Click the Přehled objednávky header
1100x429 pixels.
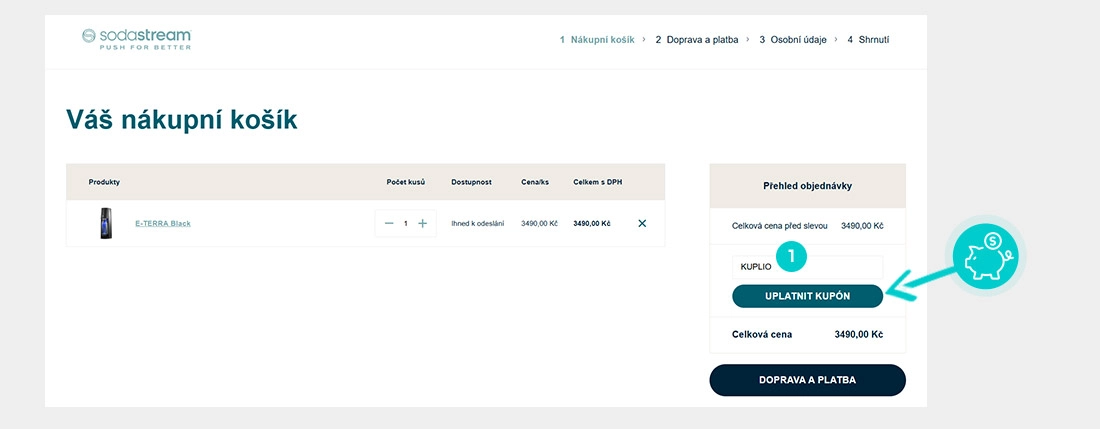click(x=807, y=186)
